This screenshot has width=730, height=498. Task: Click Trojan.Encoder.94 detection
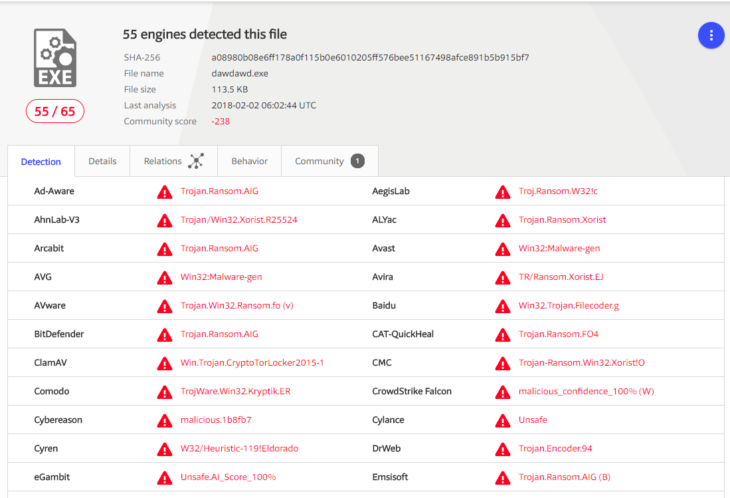pos(555,448)
